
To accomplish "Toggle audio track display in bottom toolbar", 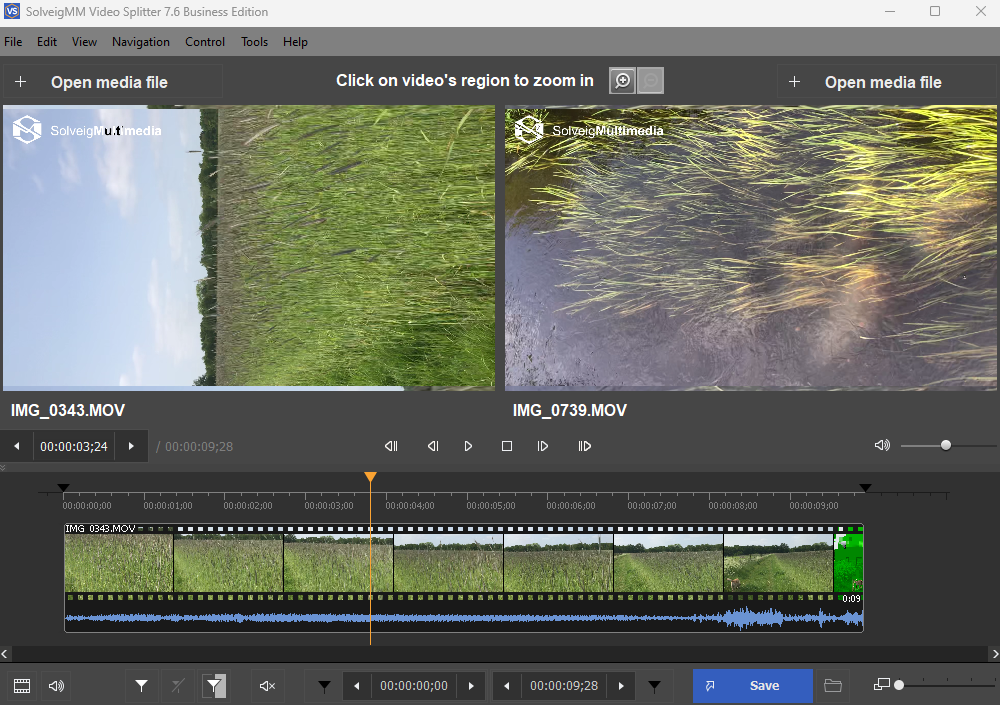I will [x=56, y=686].
